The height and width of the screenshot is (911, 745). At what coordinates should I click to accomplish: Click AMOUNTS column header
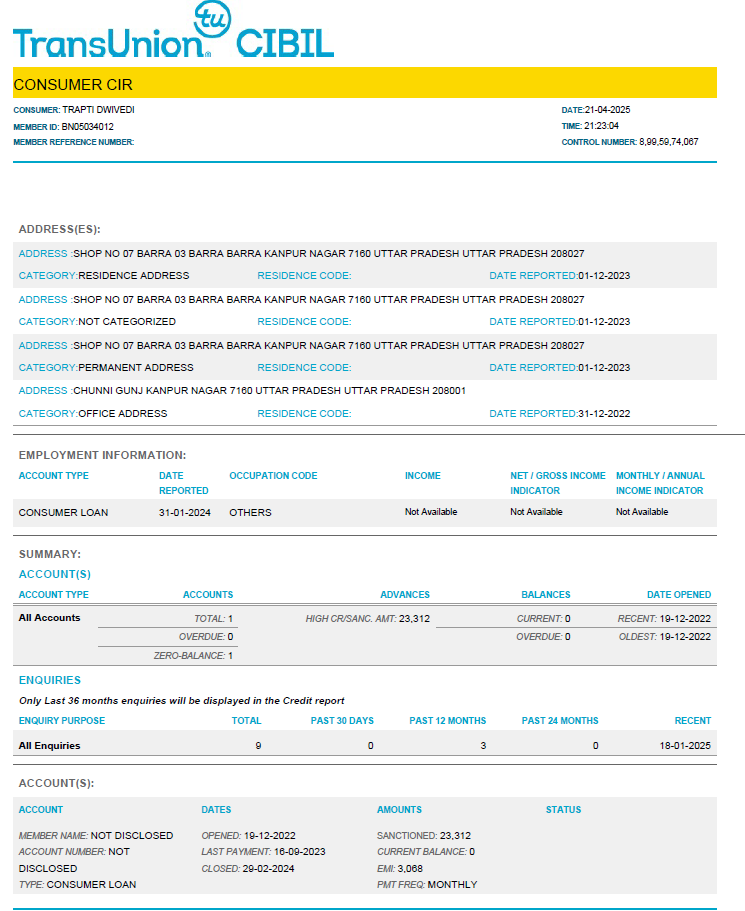(x=399, y=809)
